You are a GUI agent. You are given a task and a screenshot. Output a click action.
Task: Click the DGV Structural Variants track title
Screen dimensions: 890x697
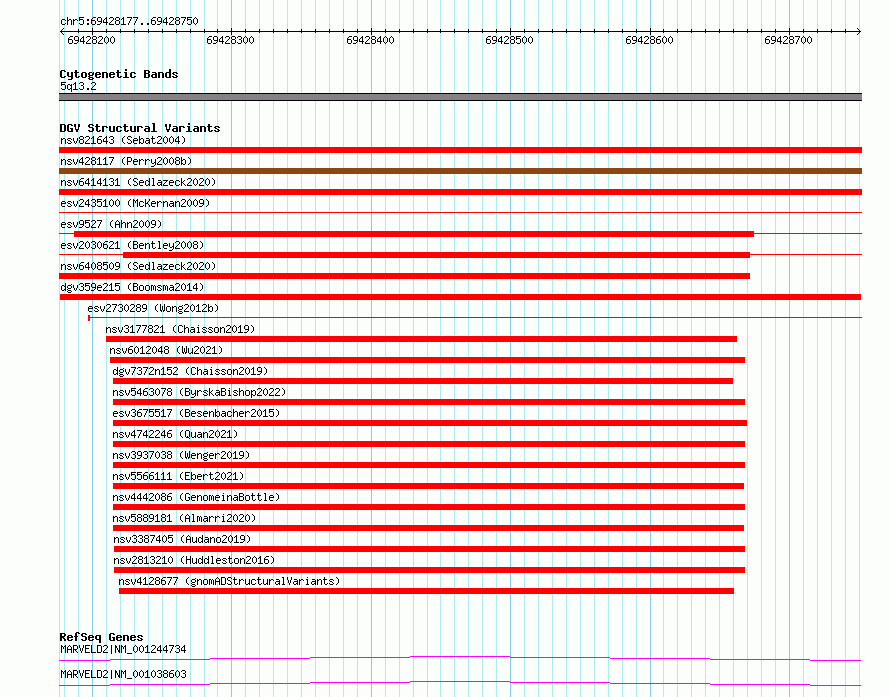tap(140, 128)
